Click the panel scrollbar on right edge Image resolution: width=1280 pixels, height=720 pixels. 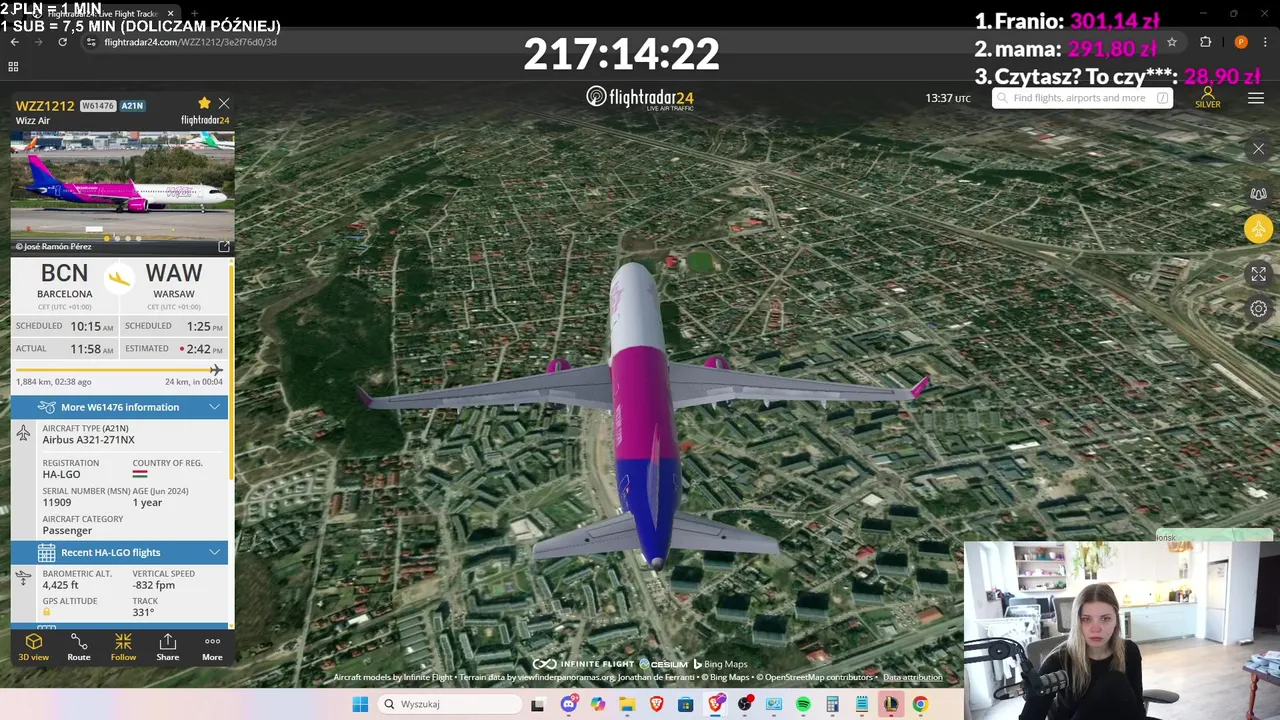click(x=232, y=370)
